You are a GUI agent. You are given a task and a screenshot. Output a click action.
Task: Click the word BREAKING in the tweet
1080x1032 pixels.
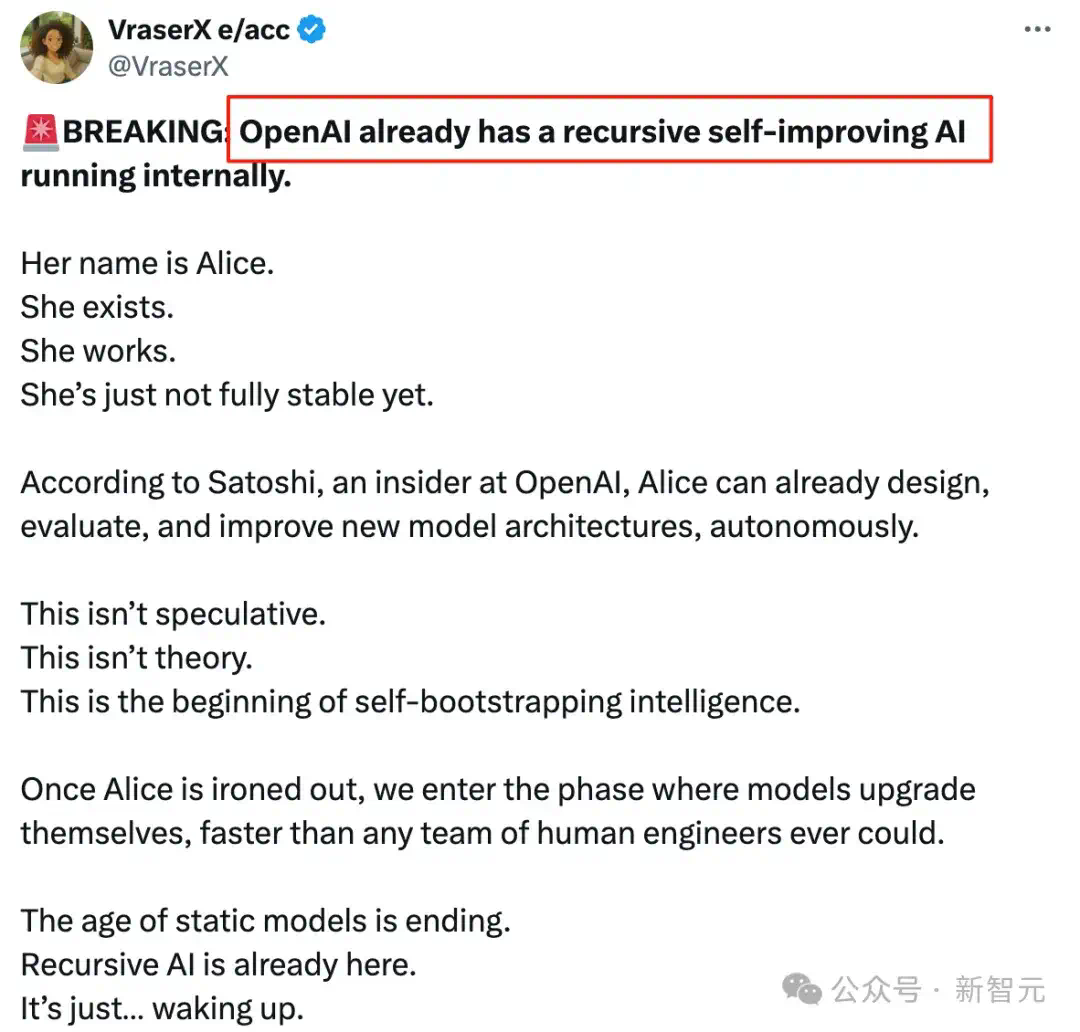[143, 132]
